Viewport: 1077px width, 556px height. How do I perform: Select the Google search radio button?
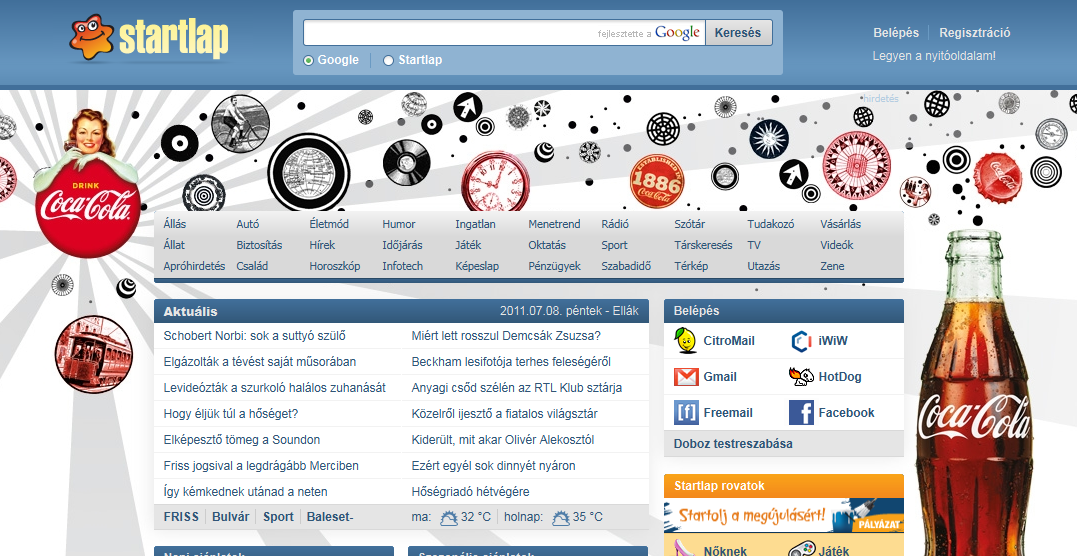(308, 60)
